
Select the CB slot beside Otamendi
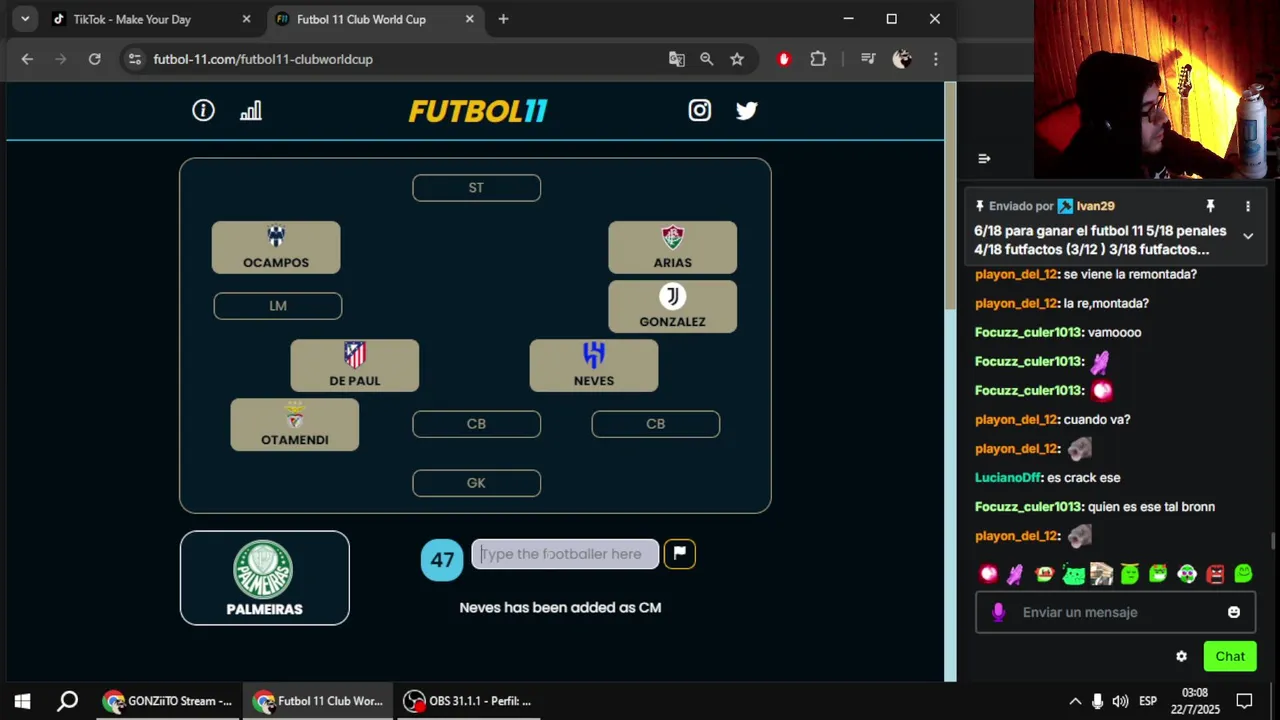pos(476,424)
